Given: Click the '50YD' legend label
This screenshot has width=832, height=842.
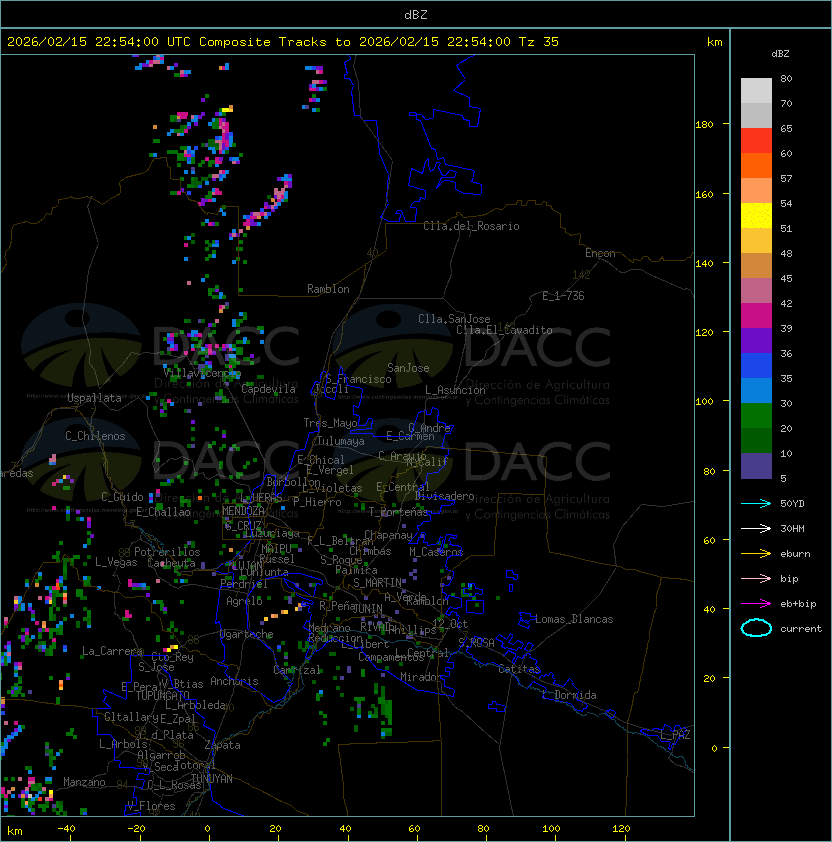Looking at the screenshot, I should tap(792, 503).
